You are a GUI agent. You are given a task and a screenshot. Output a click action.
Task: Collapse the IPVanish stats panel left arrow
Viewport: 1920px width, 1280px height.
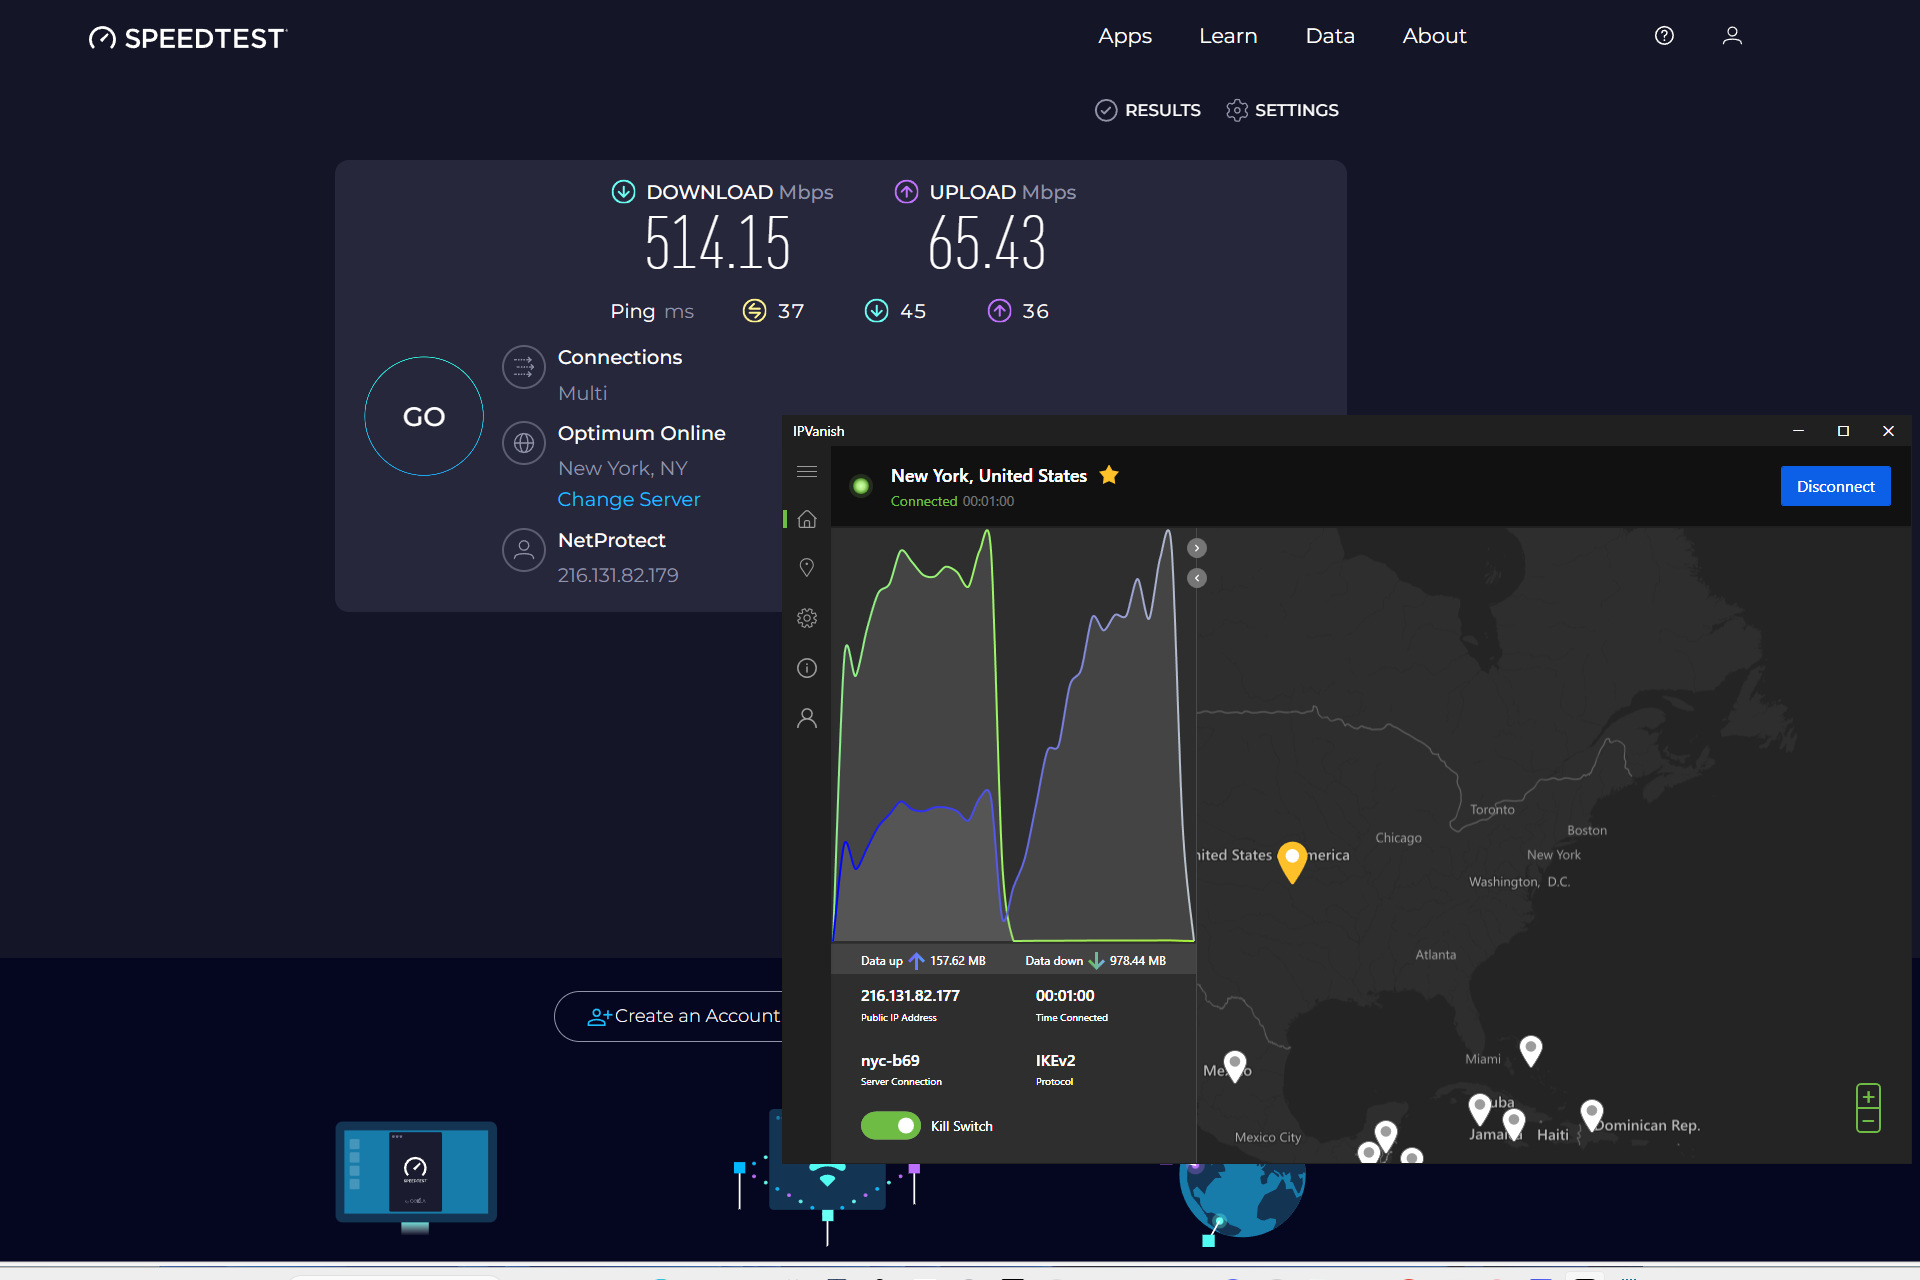pyautogui.click(x=1197, y=578)
